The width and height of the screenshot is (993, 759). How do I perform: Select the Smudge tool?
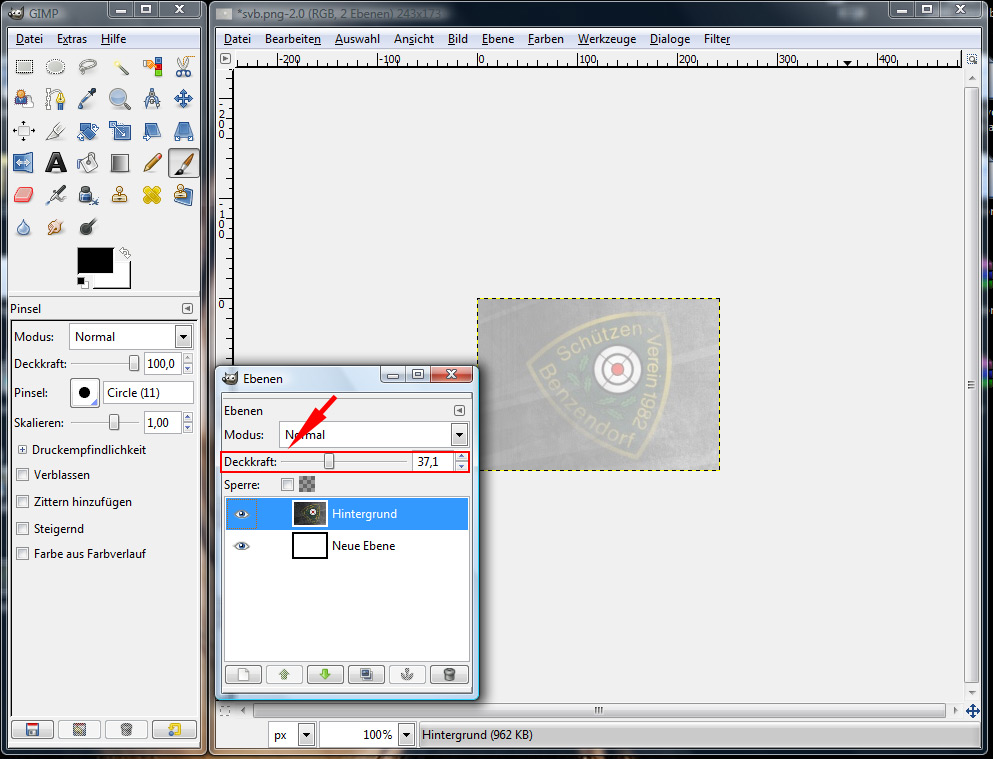point(56,227)
